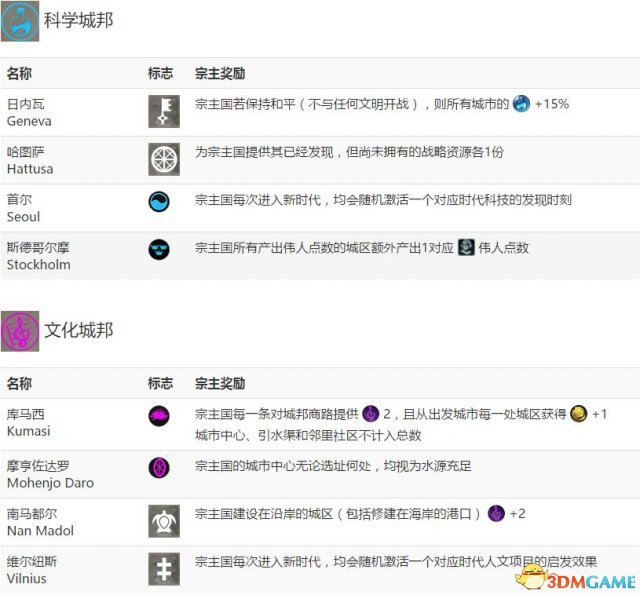Click the culture icon in Nan Madol row
This screenshot has width=640, height=595.
pos(496,513)
